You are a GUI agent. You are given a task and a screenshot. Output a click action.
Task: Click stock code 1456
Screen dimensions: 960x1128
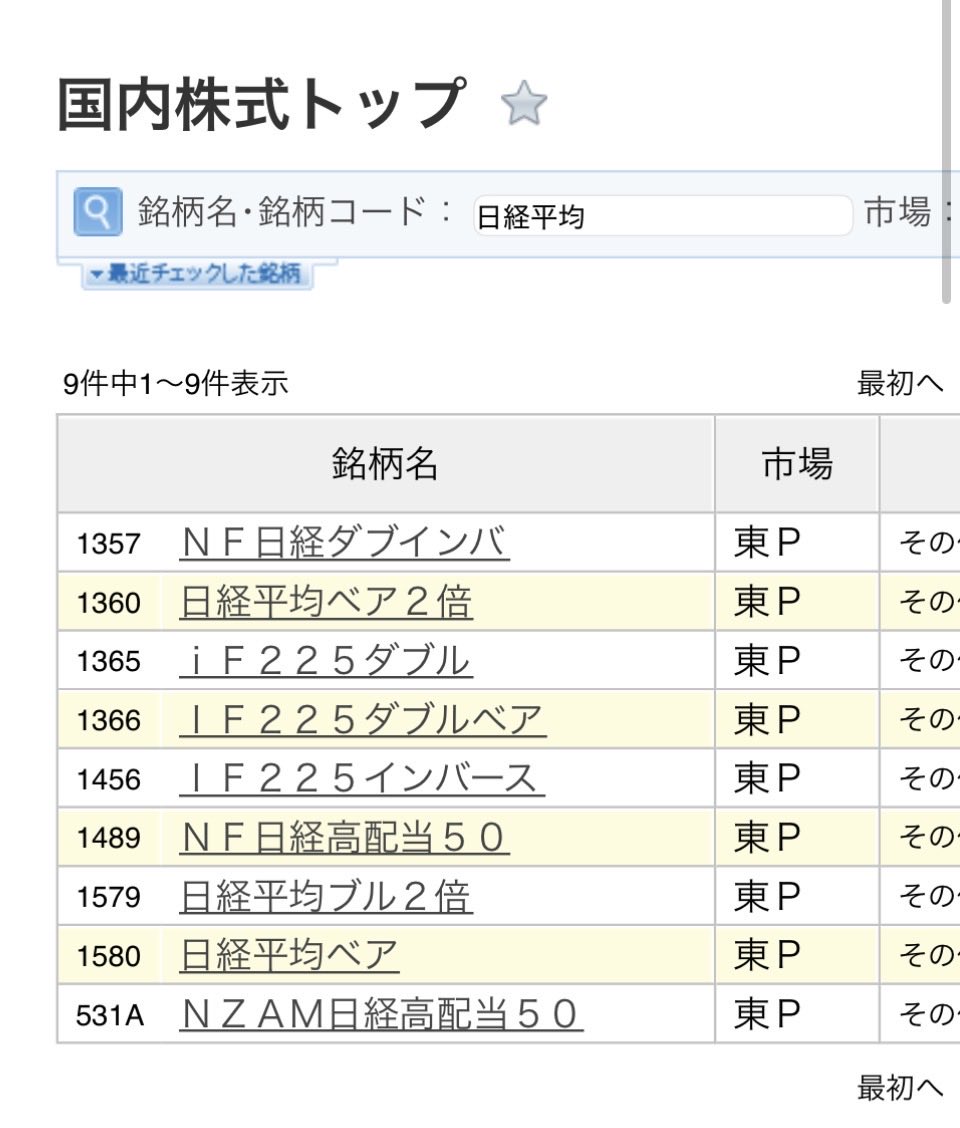click(109, 780)
